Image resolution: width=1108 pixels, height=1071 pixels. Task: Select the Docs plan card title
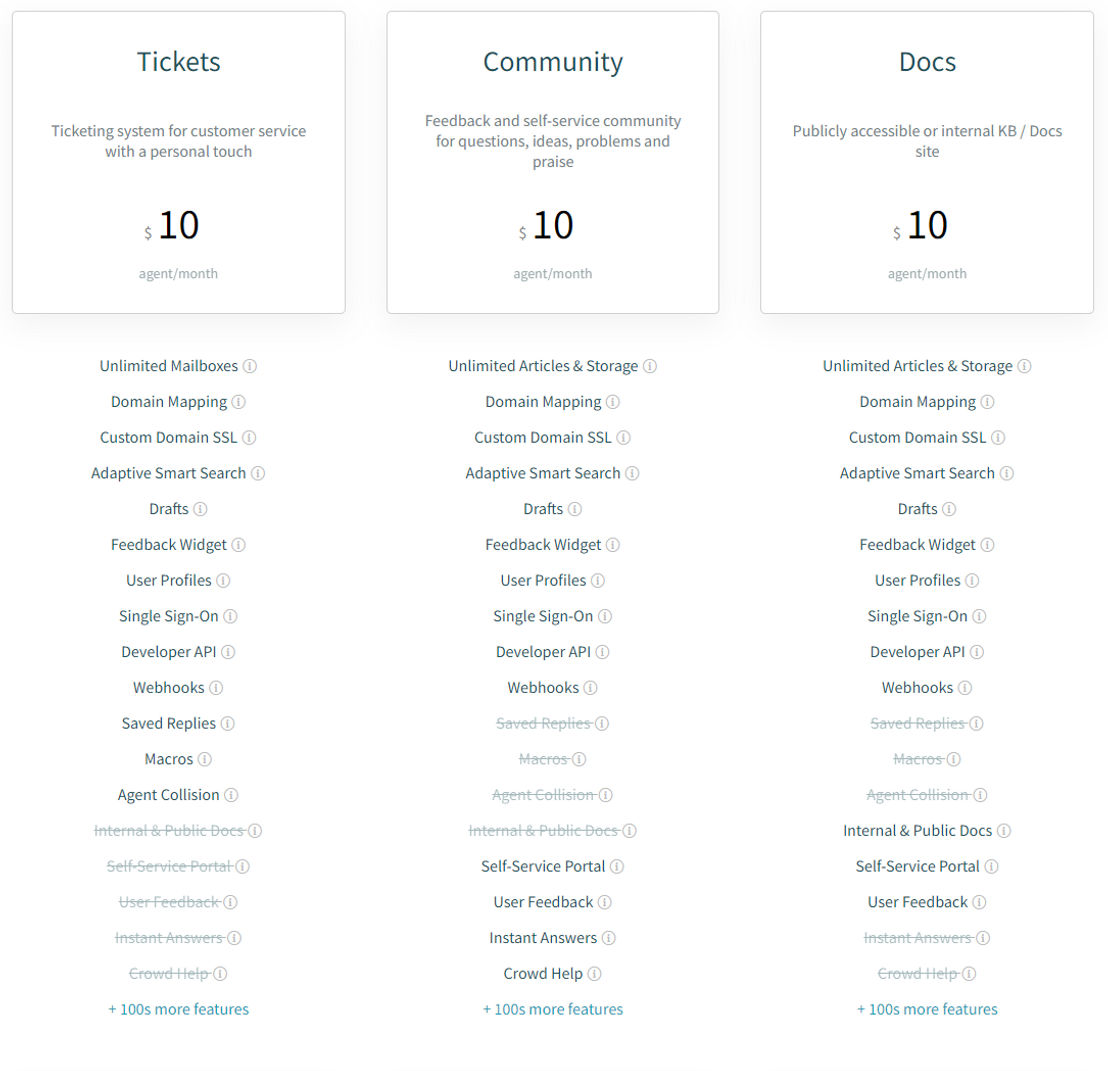(x=927, y=61)
